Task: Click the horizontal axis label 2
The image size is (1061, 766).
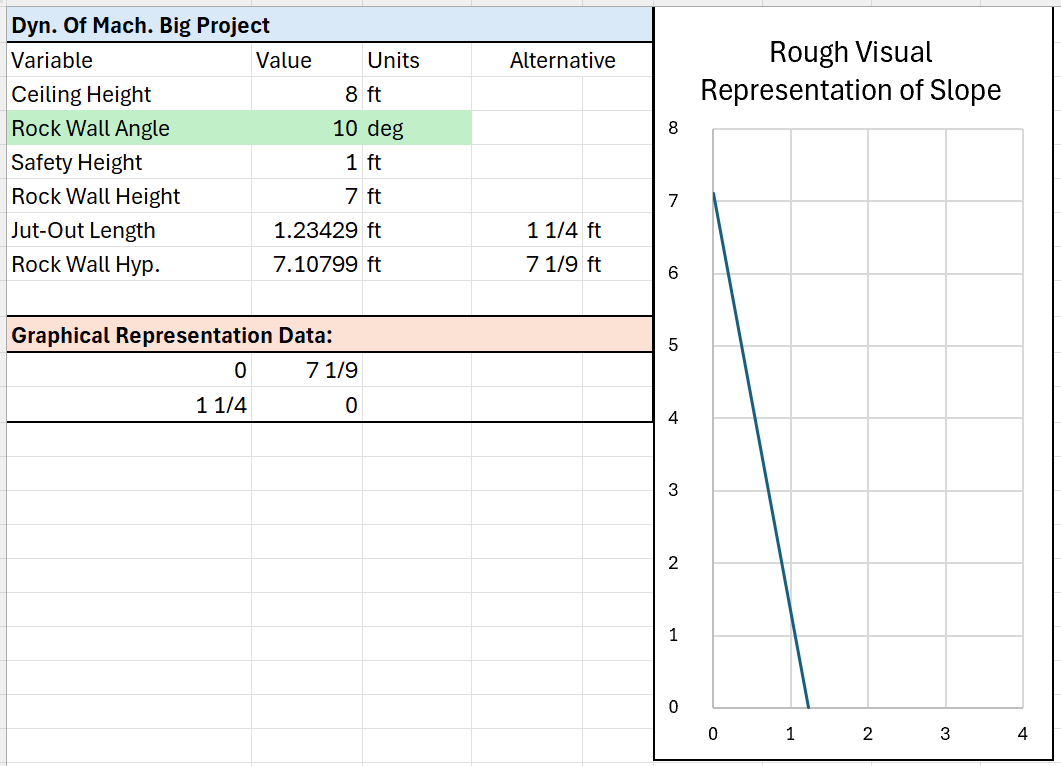Action: tap(867, 734)
